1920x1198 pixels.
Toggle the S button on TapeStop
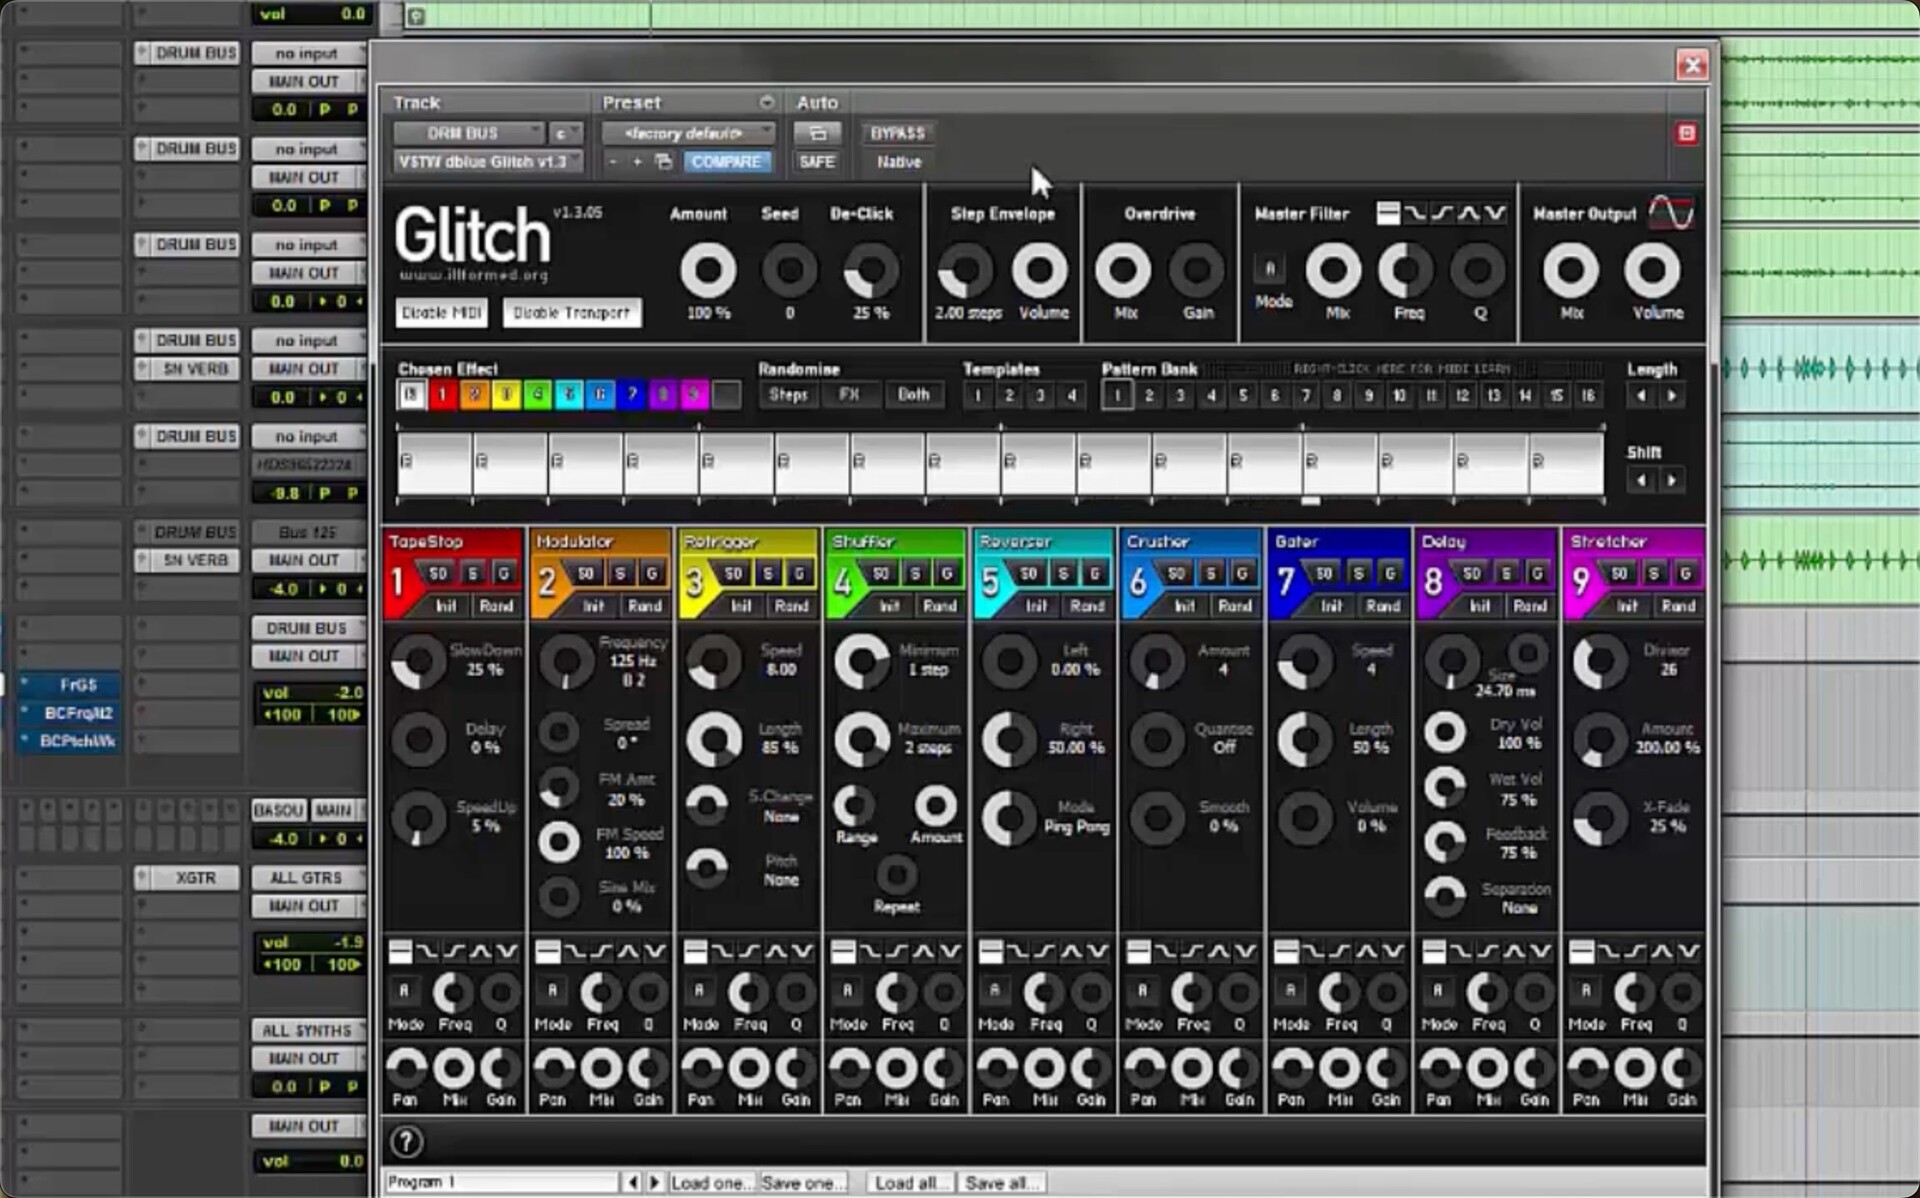point(474,573)
